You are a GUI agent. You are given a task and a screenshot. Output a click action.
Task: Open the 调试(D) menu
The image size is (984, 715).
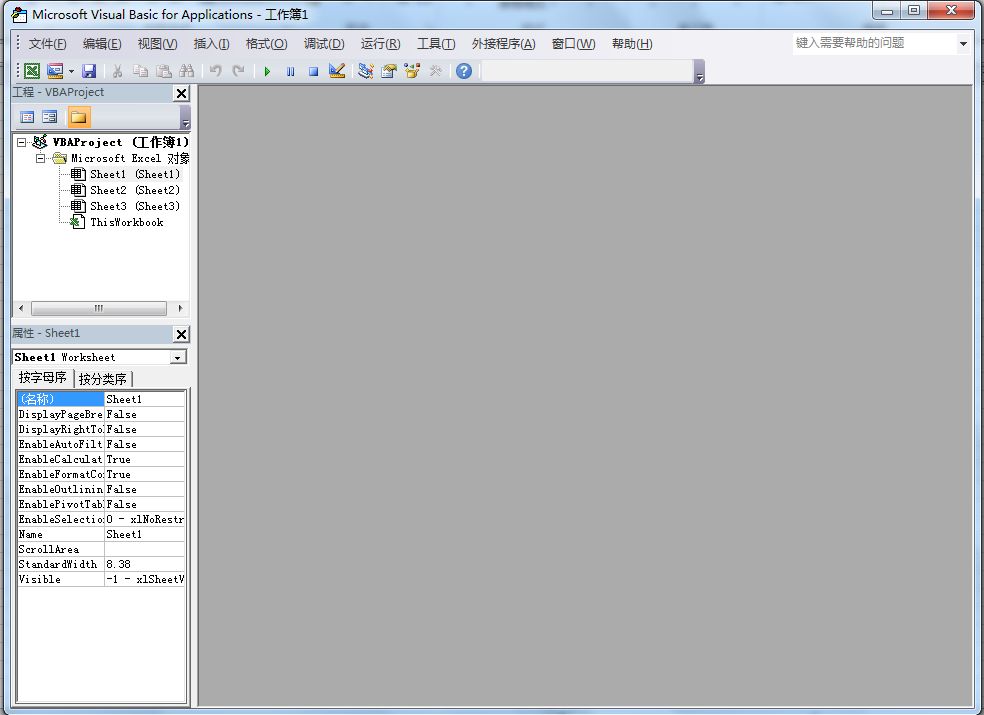pyautogui.click(x=324, y=44)
